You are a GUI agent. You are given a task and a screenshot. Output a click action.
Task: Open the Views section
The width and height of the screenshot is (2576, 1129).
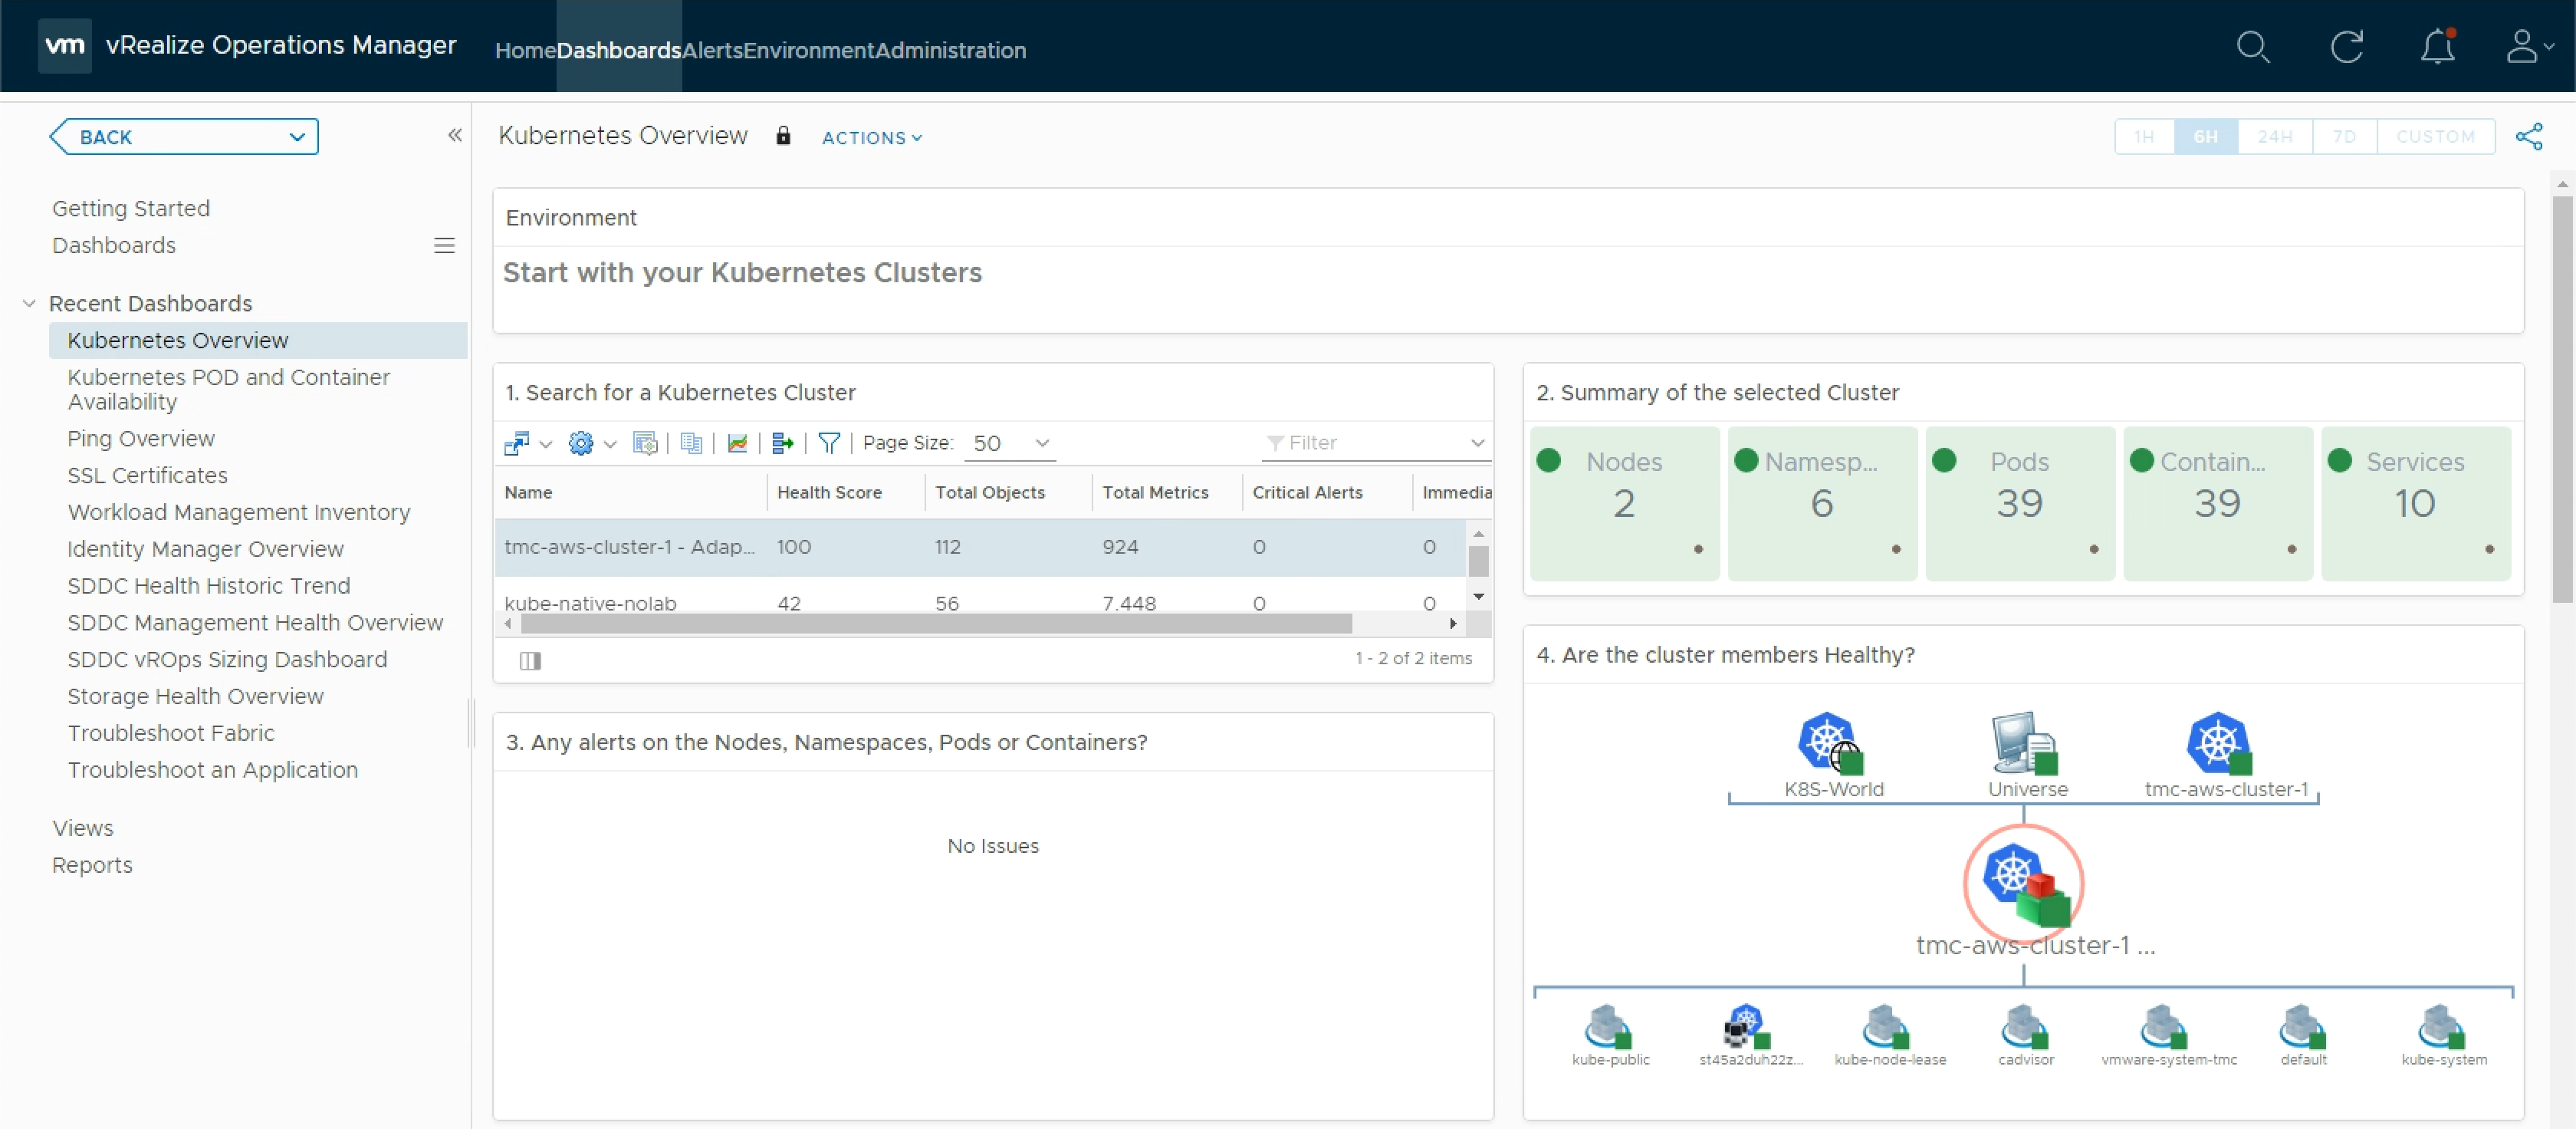coord(83,828)
